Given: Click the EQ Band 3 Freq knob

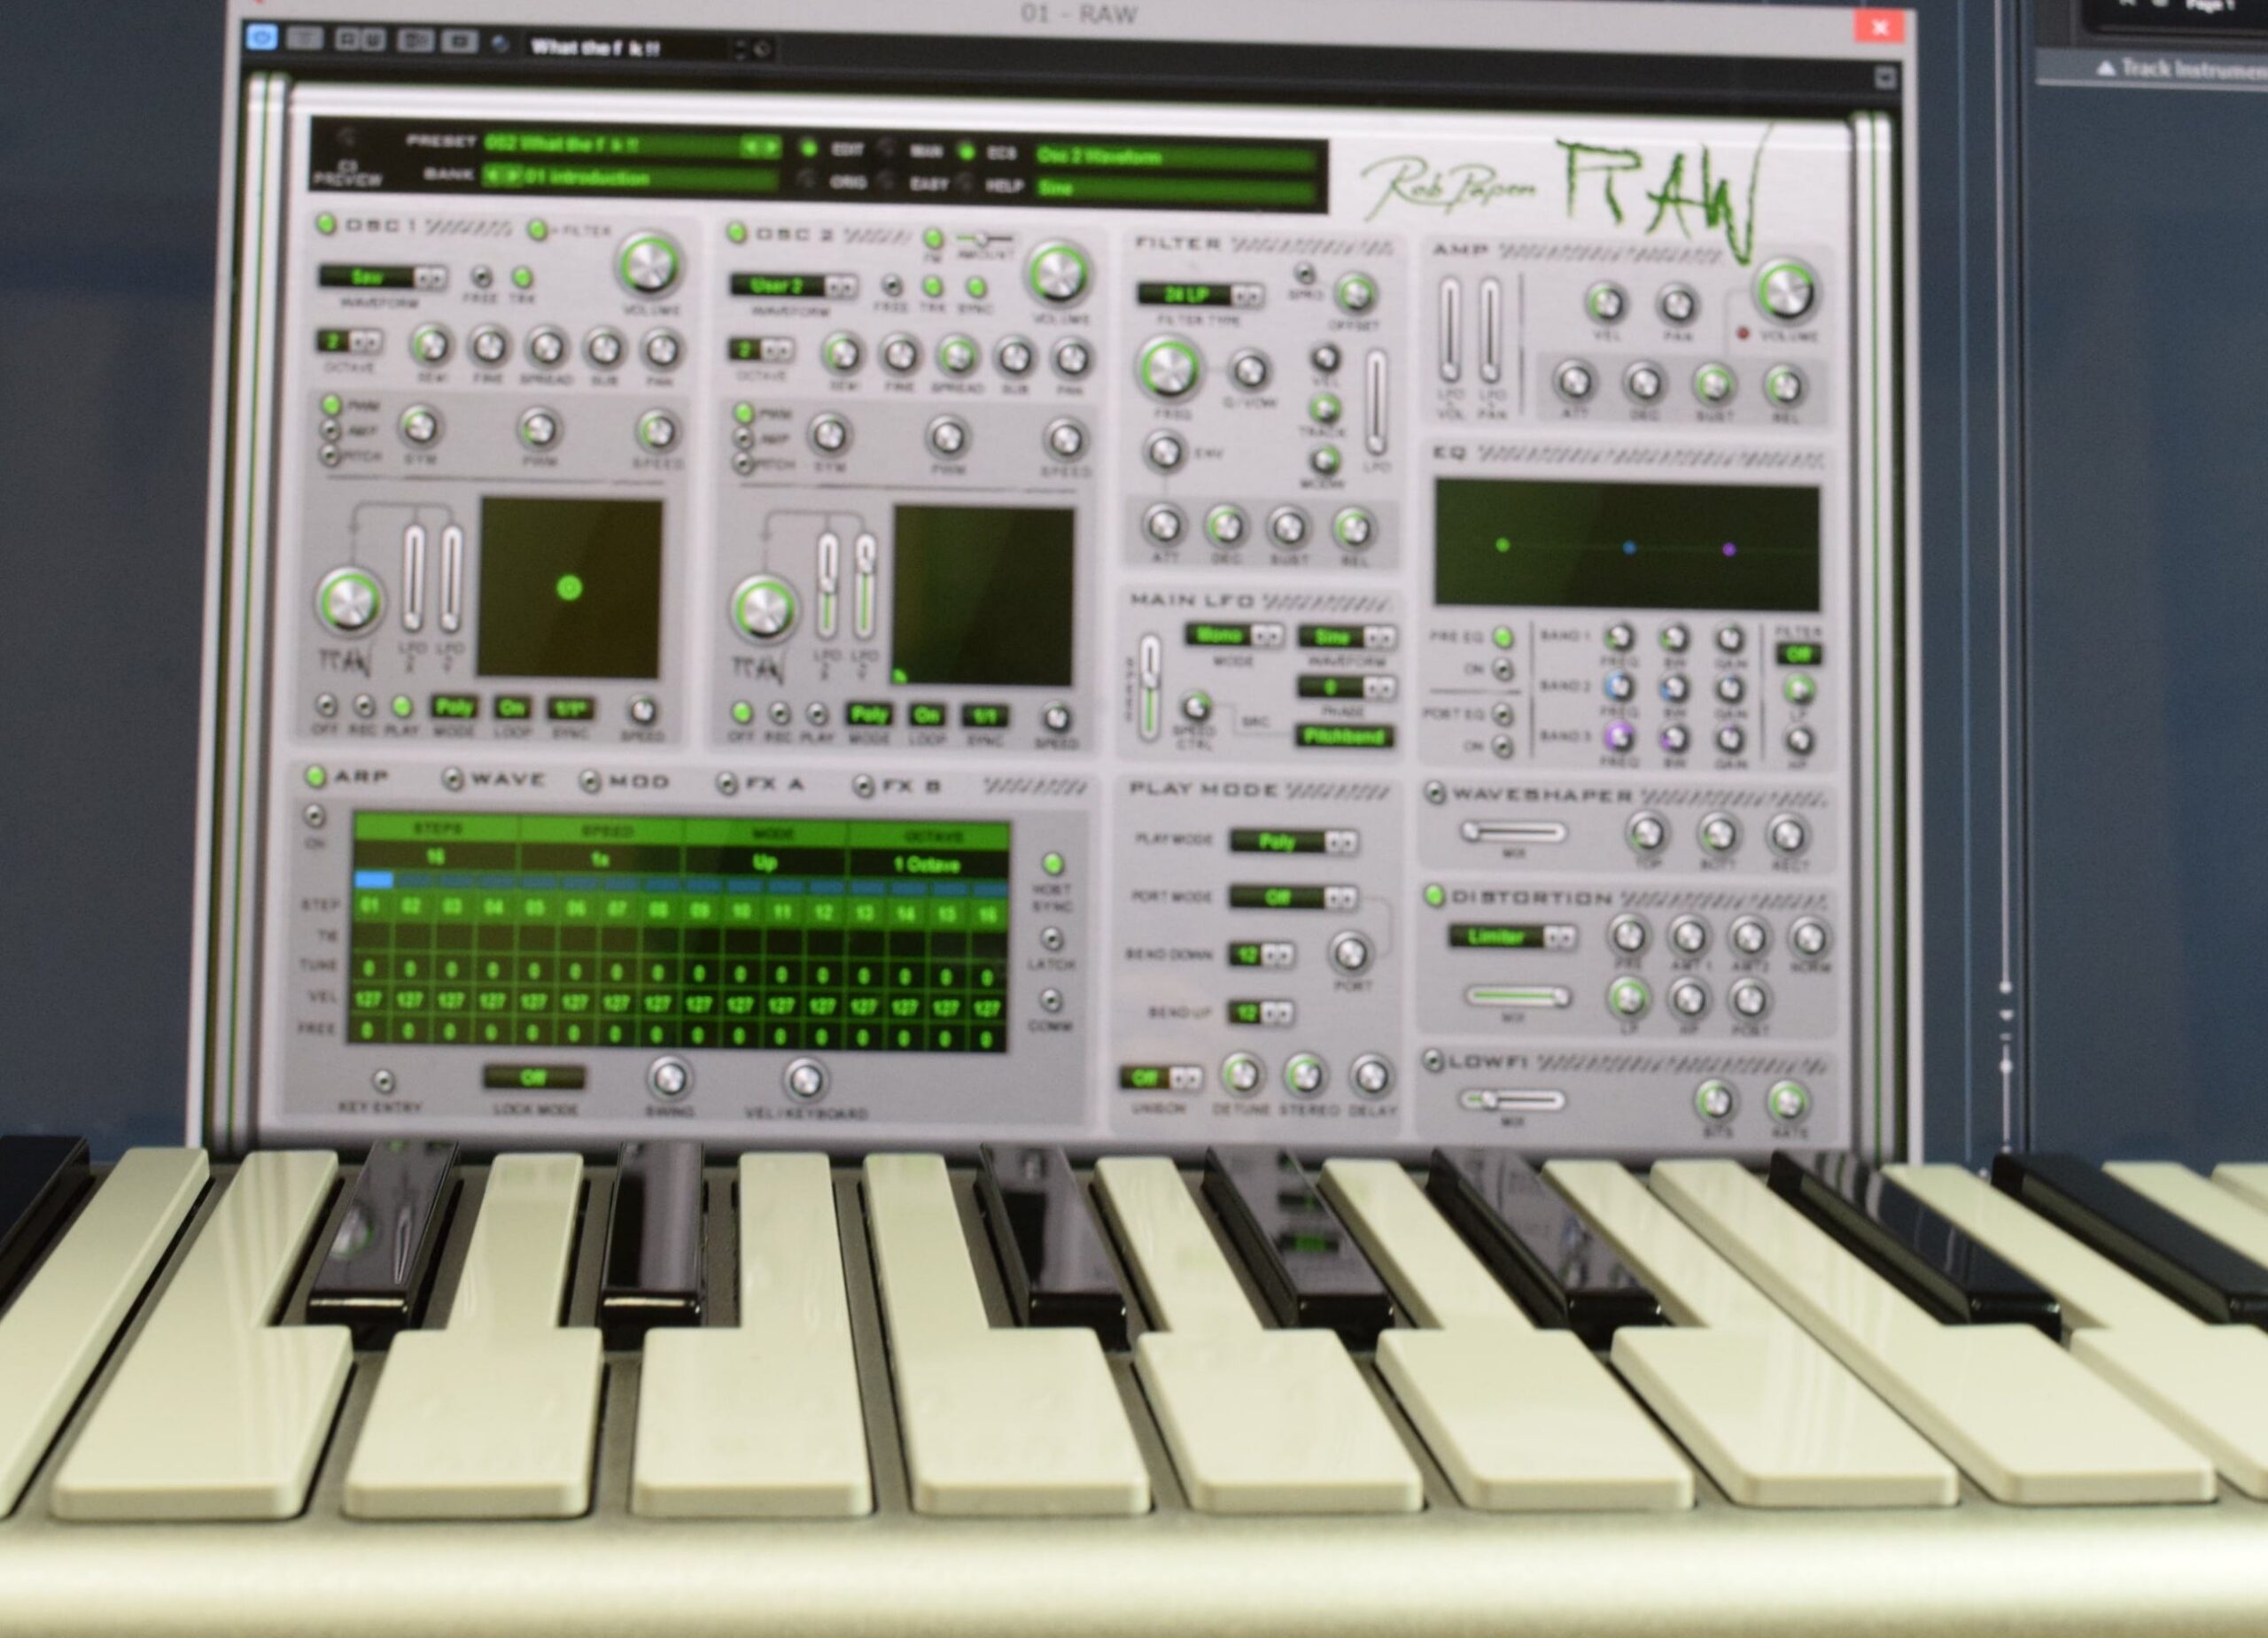Looking at the screenshot, I should (1617, 738).
